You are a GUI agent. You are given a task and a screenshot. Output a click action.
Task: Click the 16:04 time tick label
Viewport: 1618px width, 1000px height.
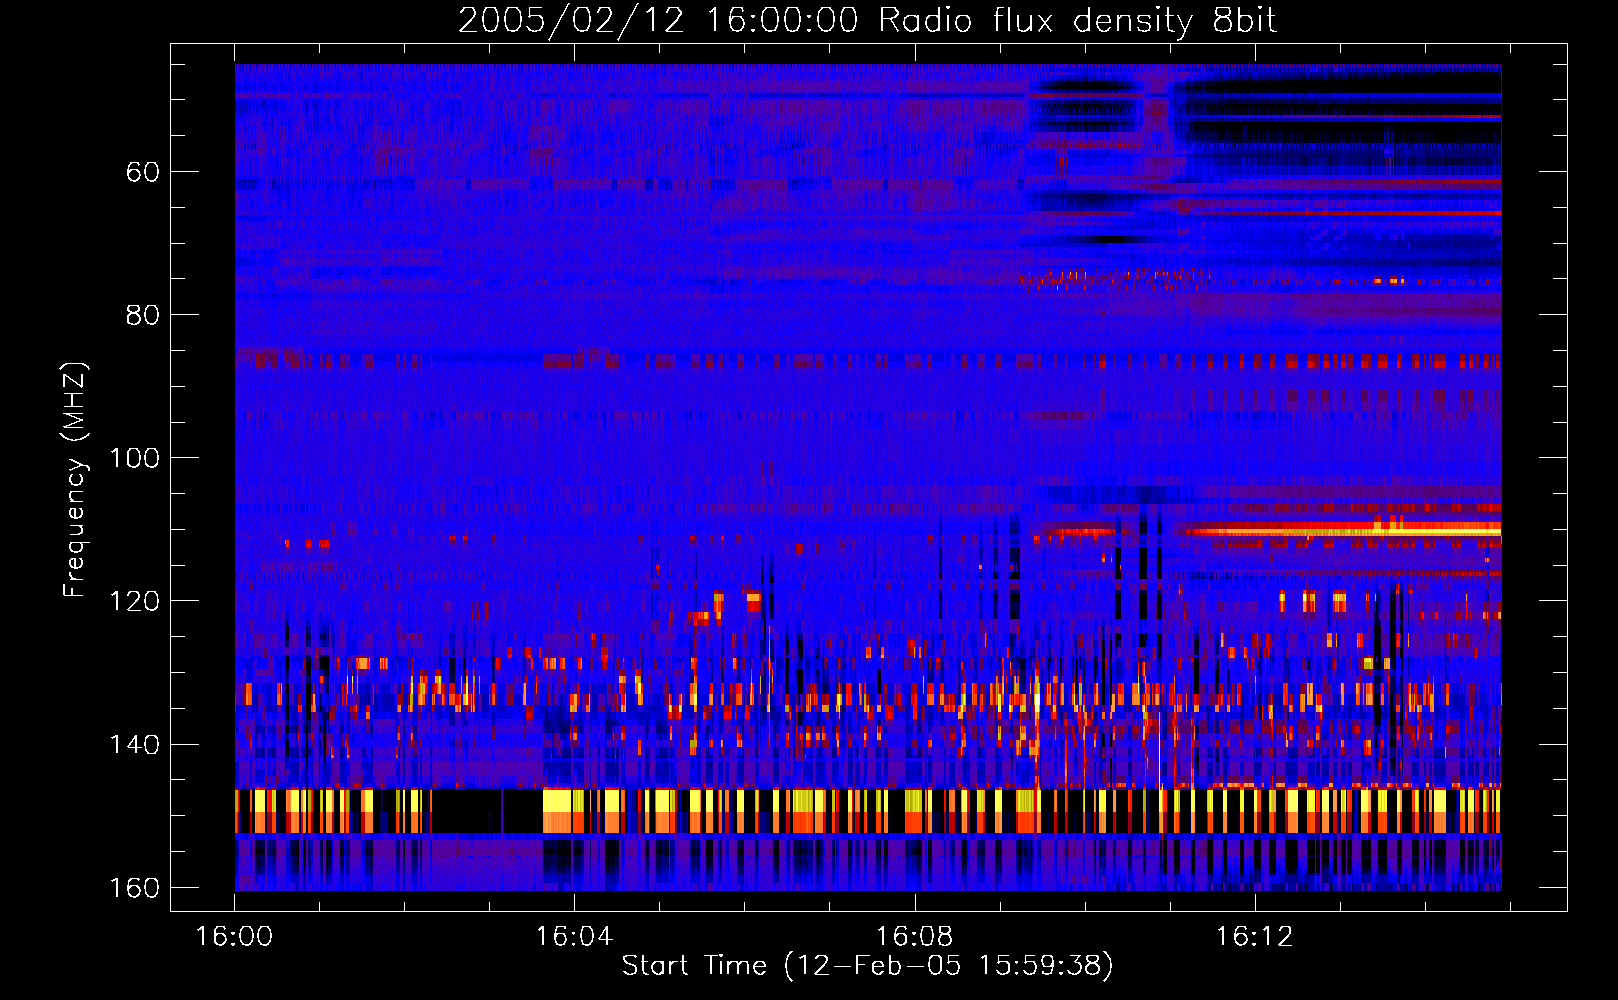[x=574, y=936]
